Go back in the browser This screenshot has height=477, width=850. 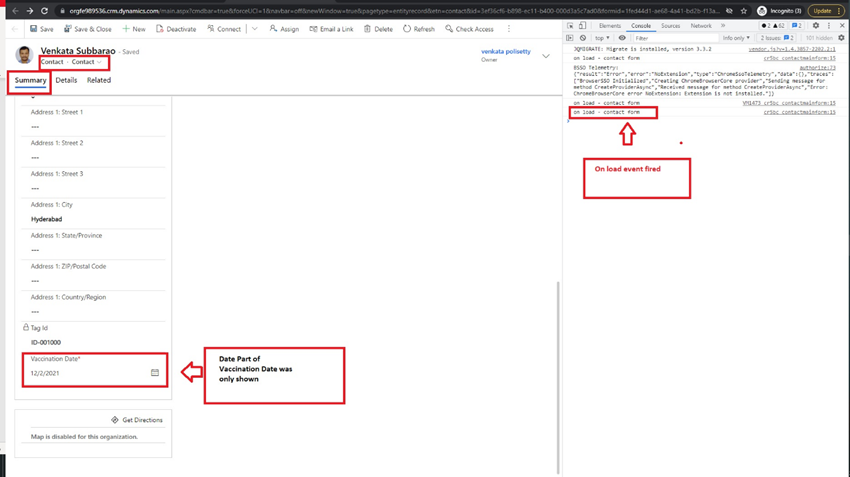pyautogui.click(x=15, y=10)
